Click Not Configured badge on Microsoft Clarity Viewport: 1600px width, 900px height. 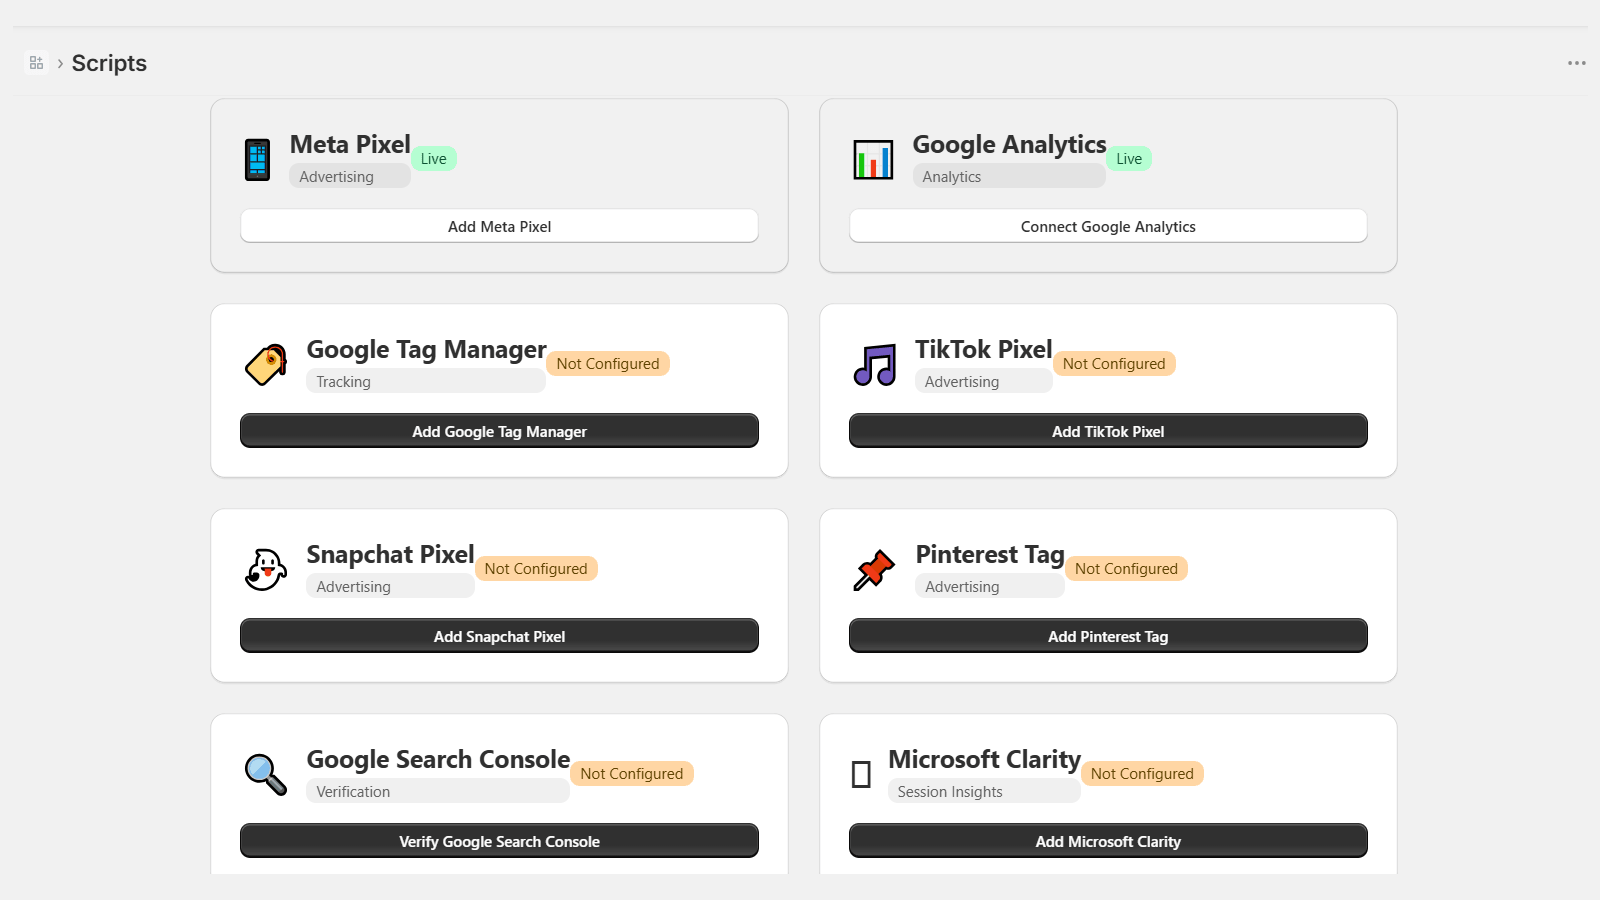[x=1142, y=773]
